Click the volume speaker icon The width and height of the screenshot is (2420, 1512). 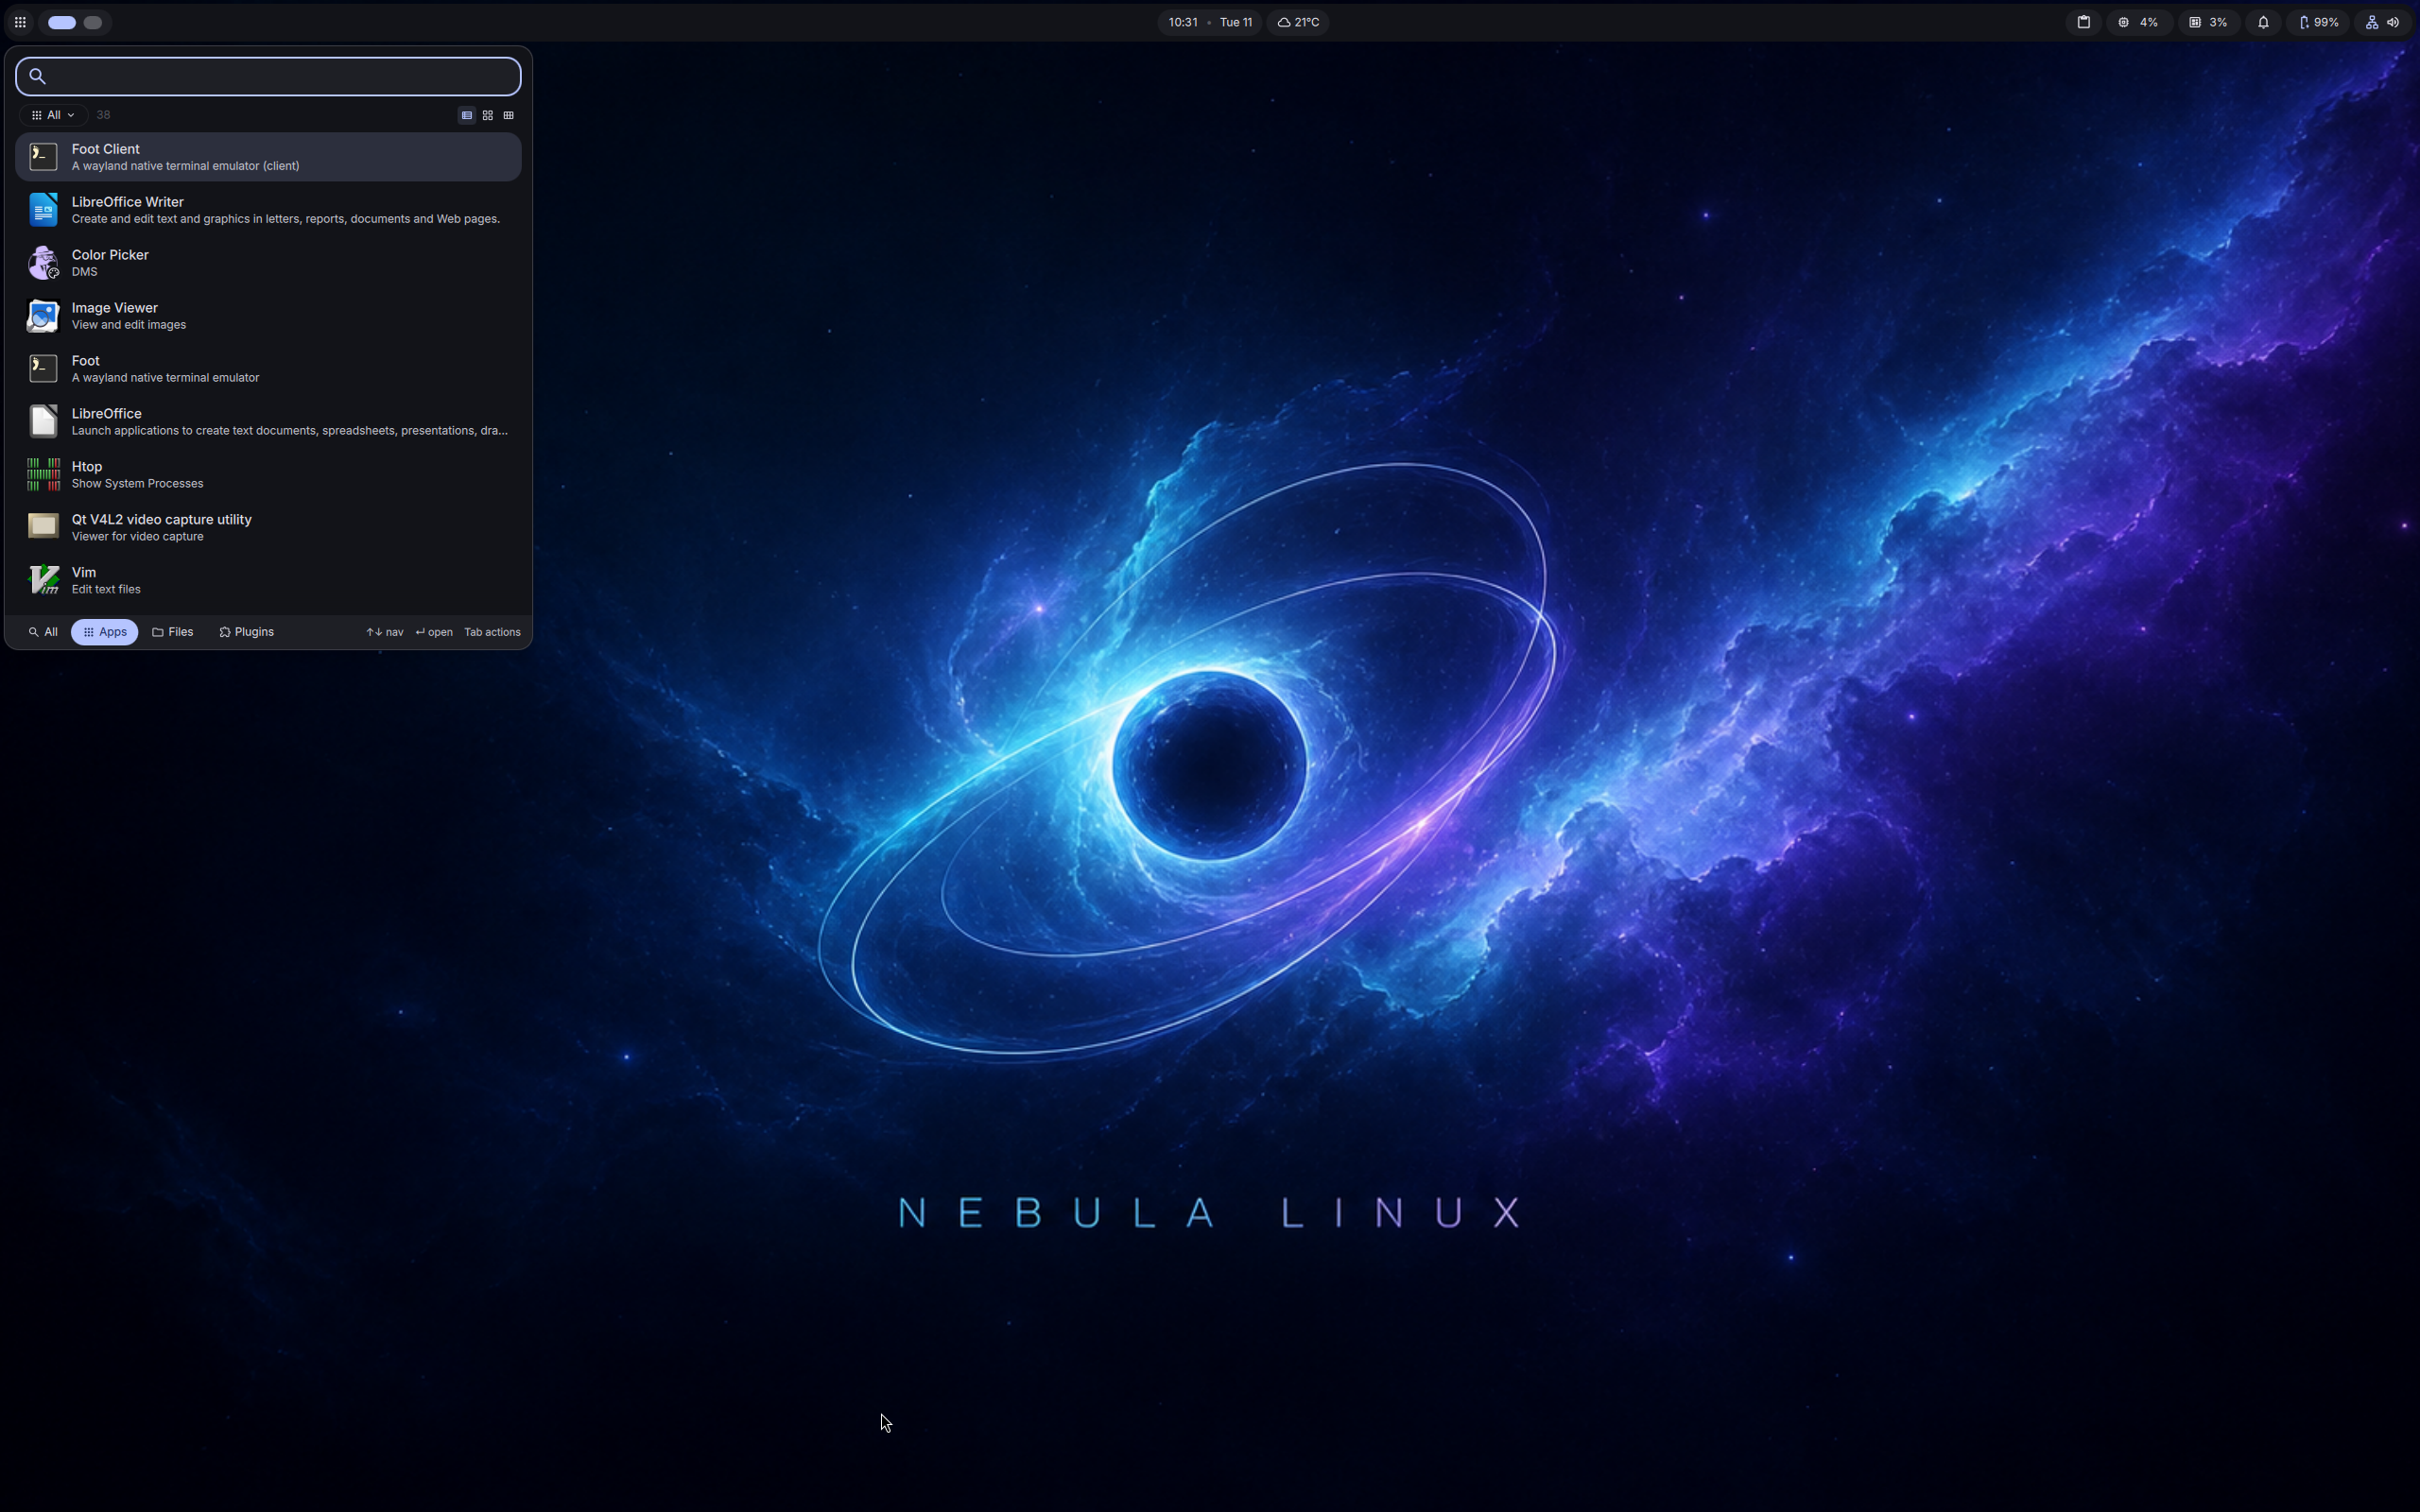(2393, 22)
